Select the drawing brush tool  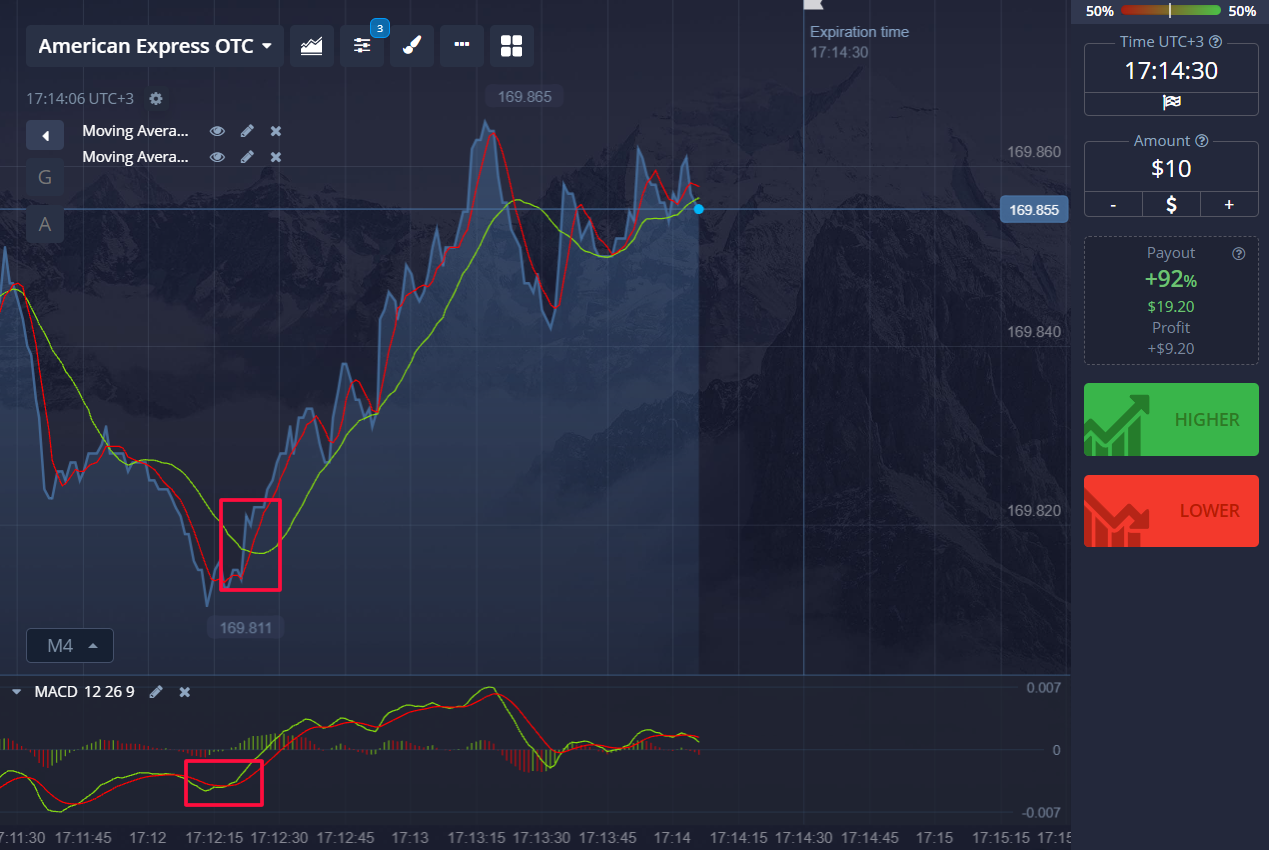412,46
